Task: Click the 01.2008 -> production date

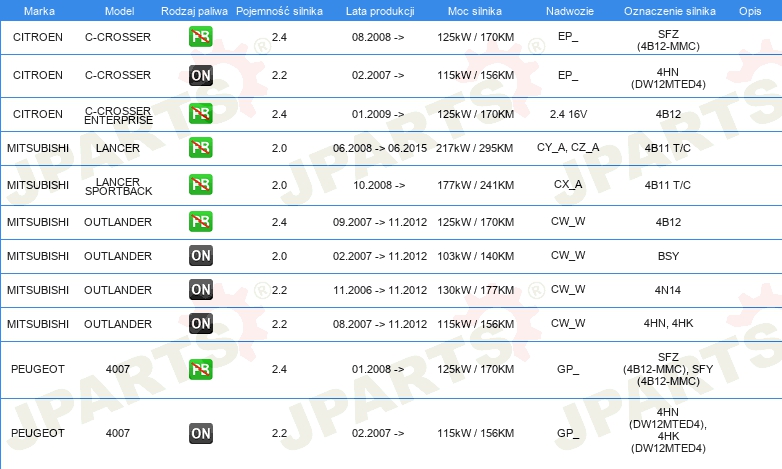Action: [378, 369]
